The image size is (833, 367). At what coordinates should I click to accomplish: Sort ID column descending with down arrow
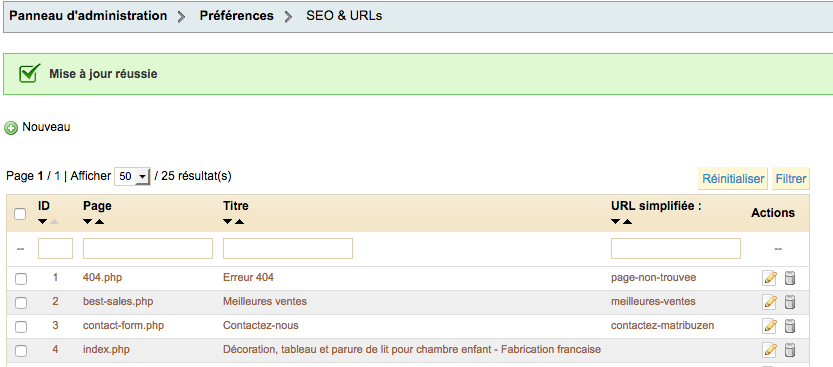pos(43,221)
